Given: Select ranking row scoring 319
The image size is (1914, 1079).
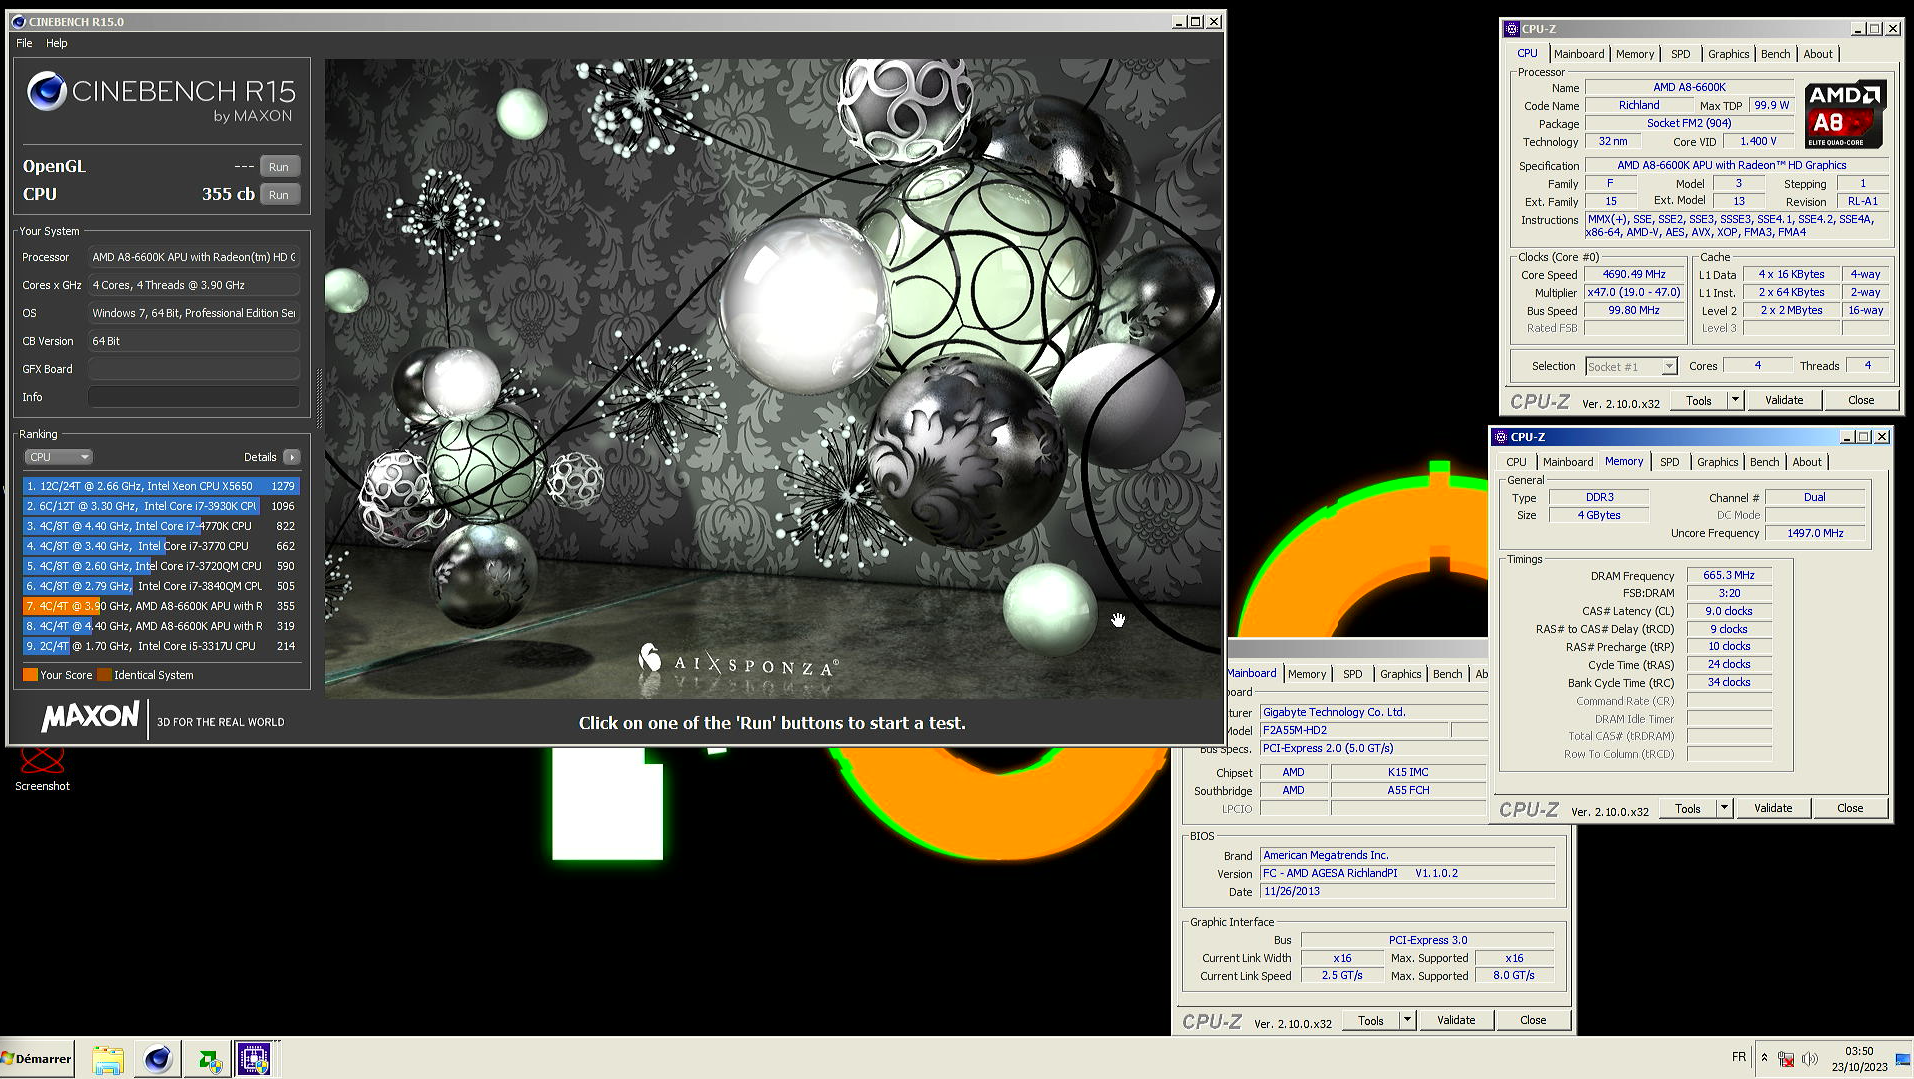Looking at the screenshot, I should (161, 626).
